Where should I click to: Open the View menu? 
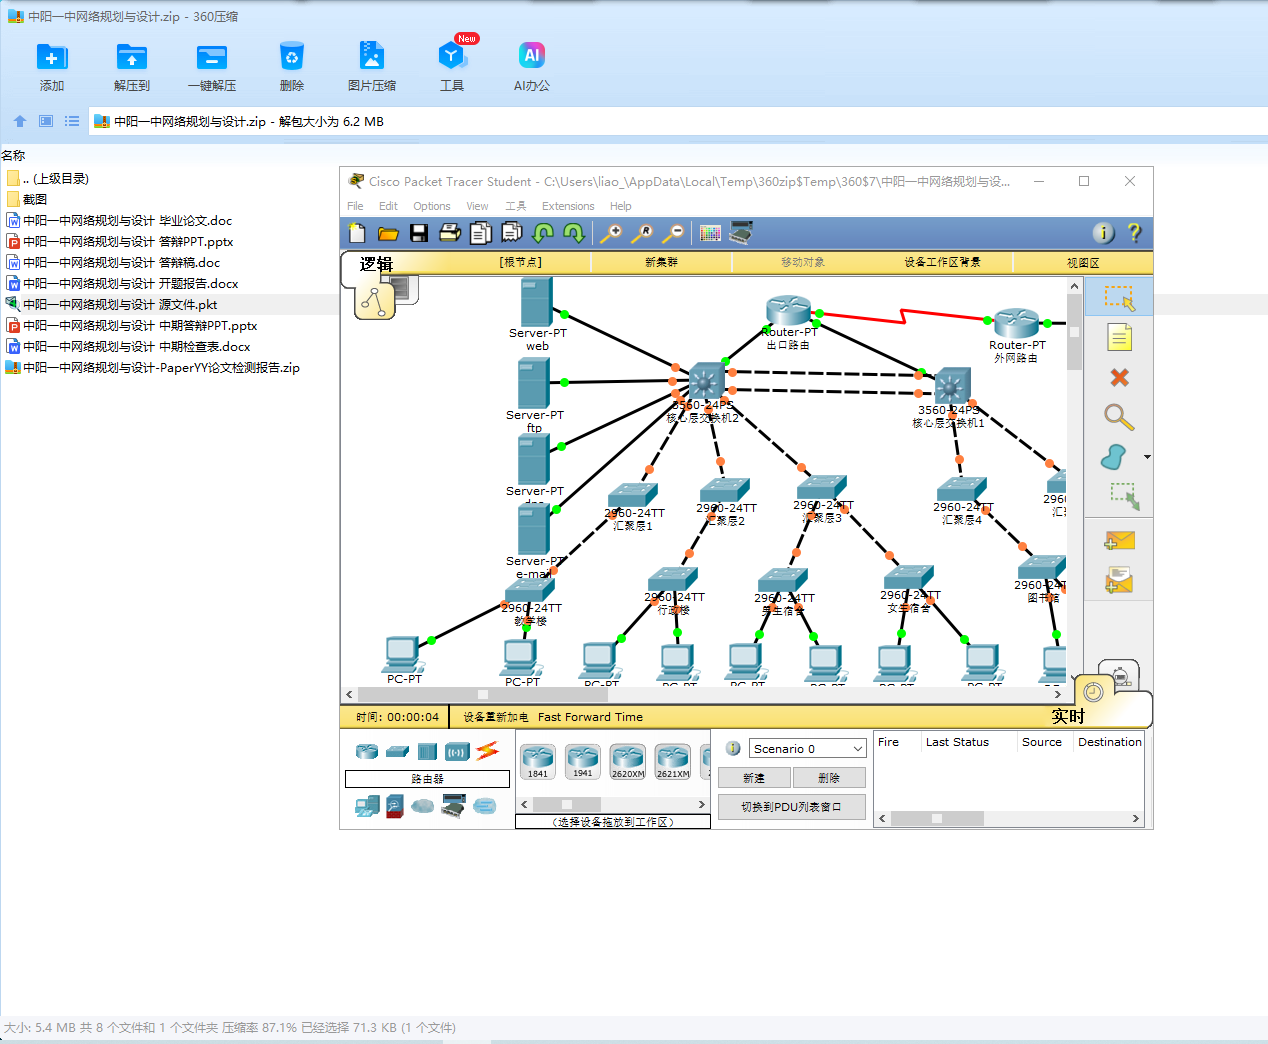(x=477, y=206)
